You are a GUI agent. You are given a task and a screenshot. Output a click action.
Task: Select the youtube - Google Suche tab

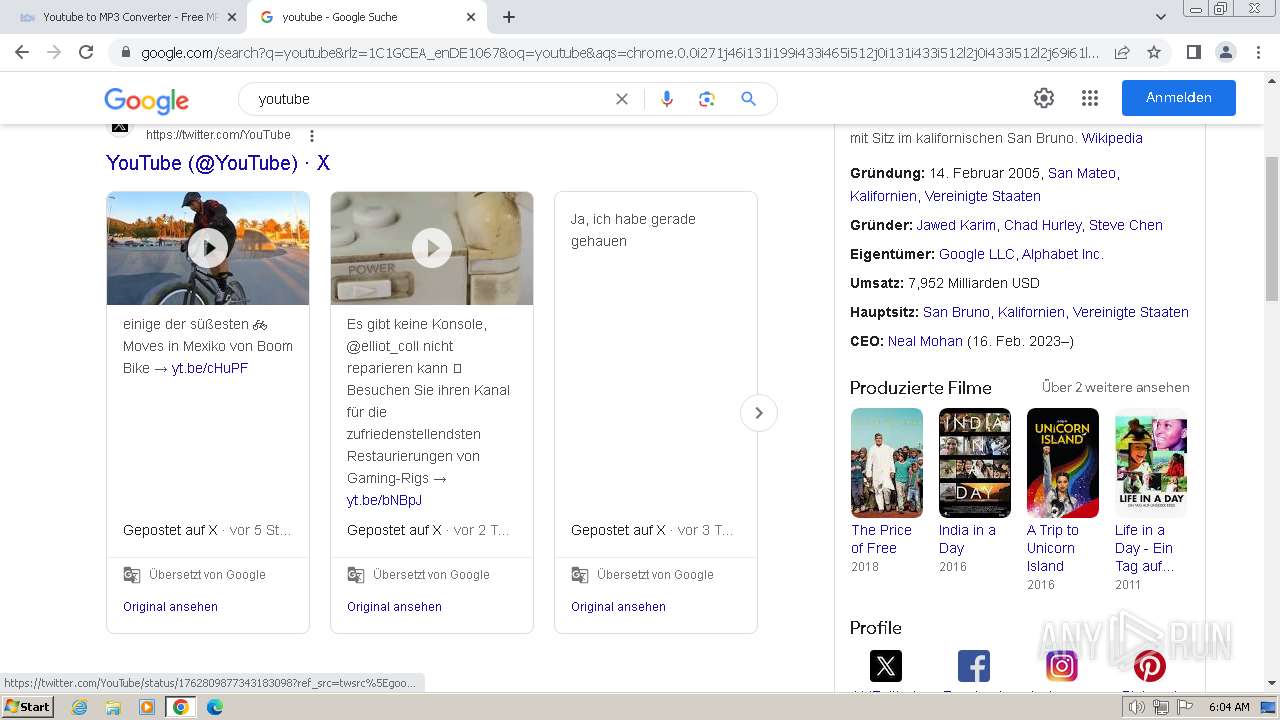365,17
